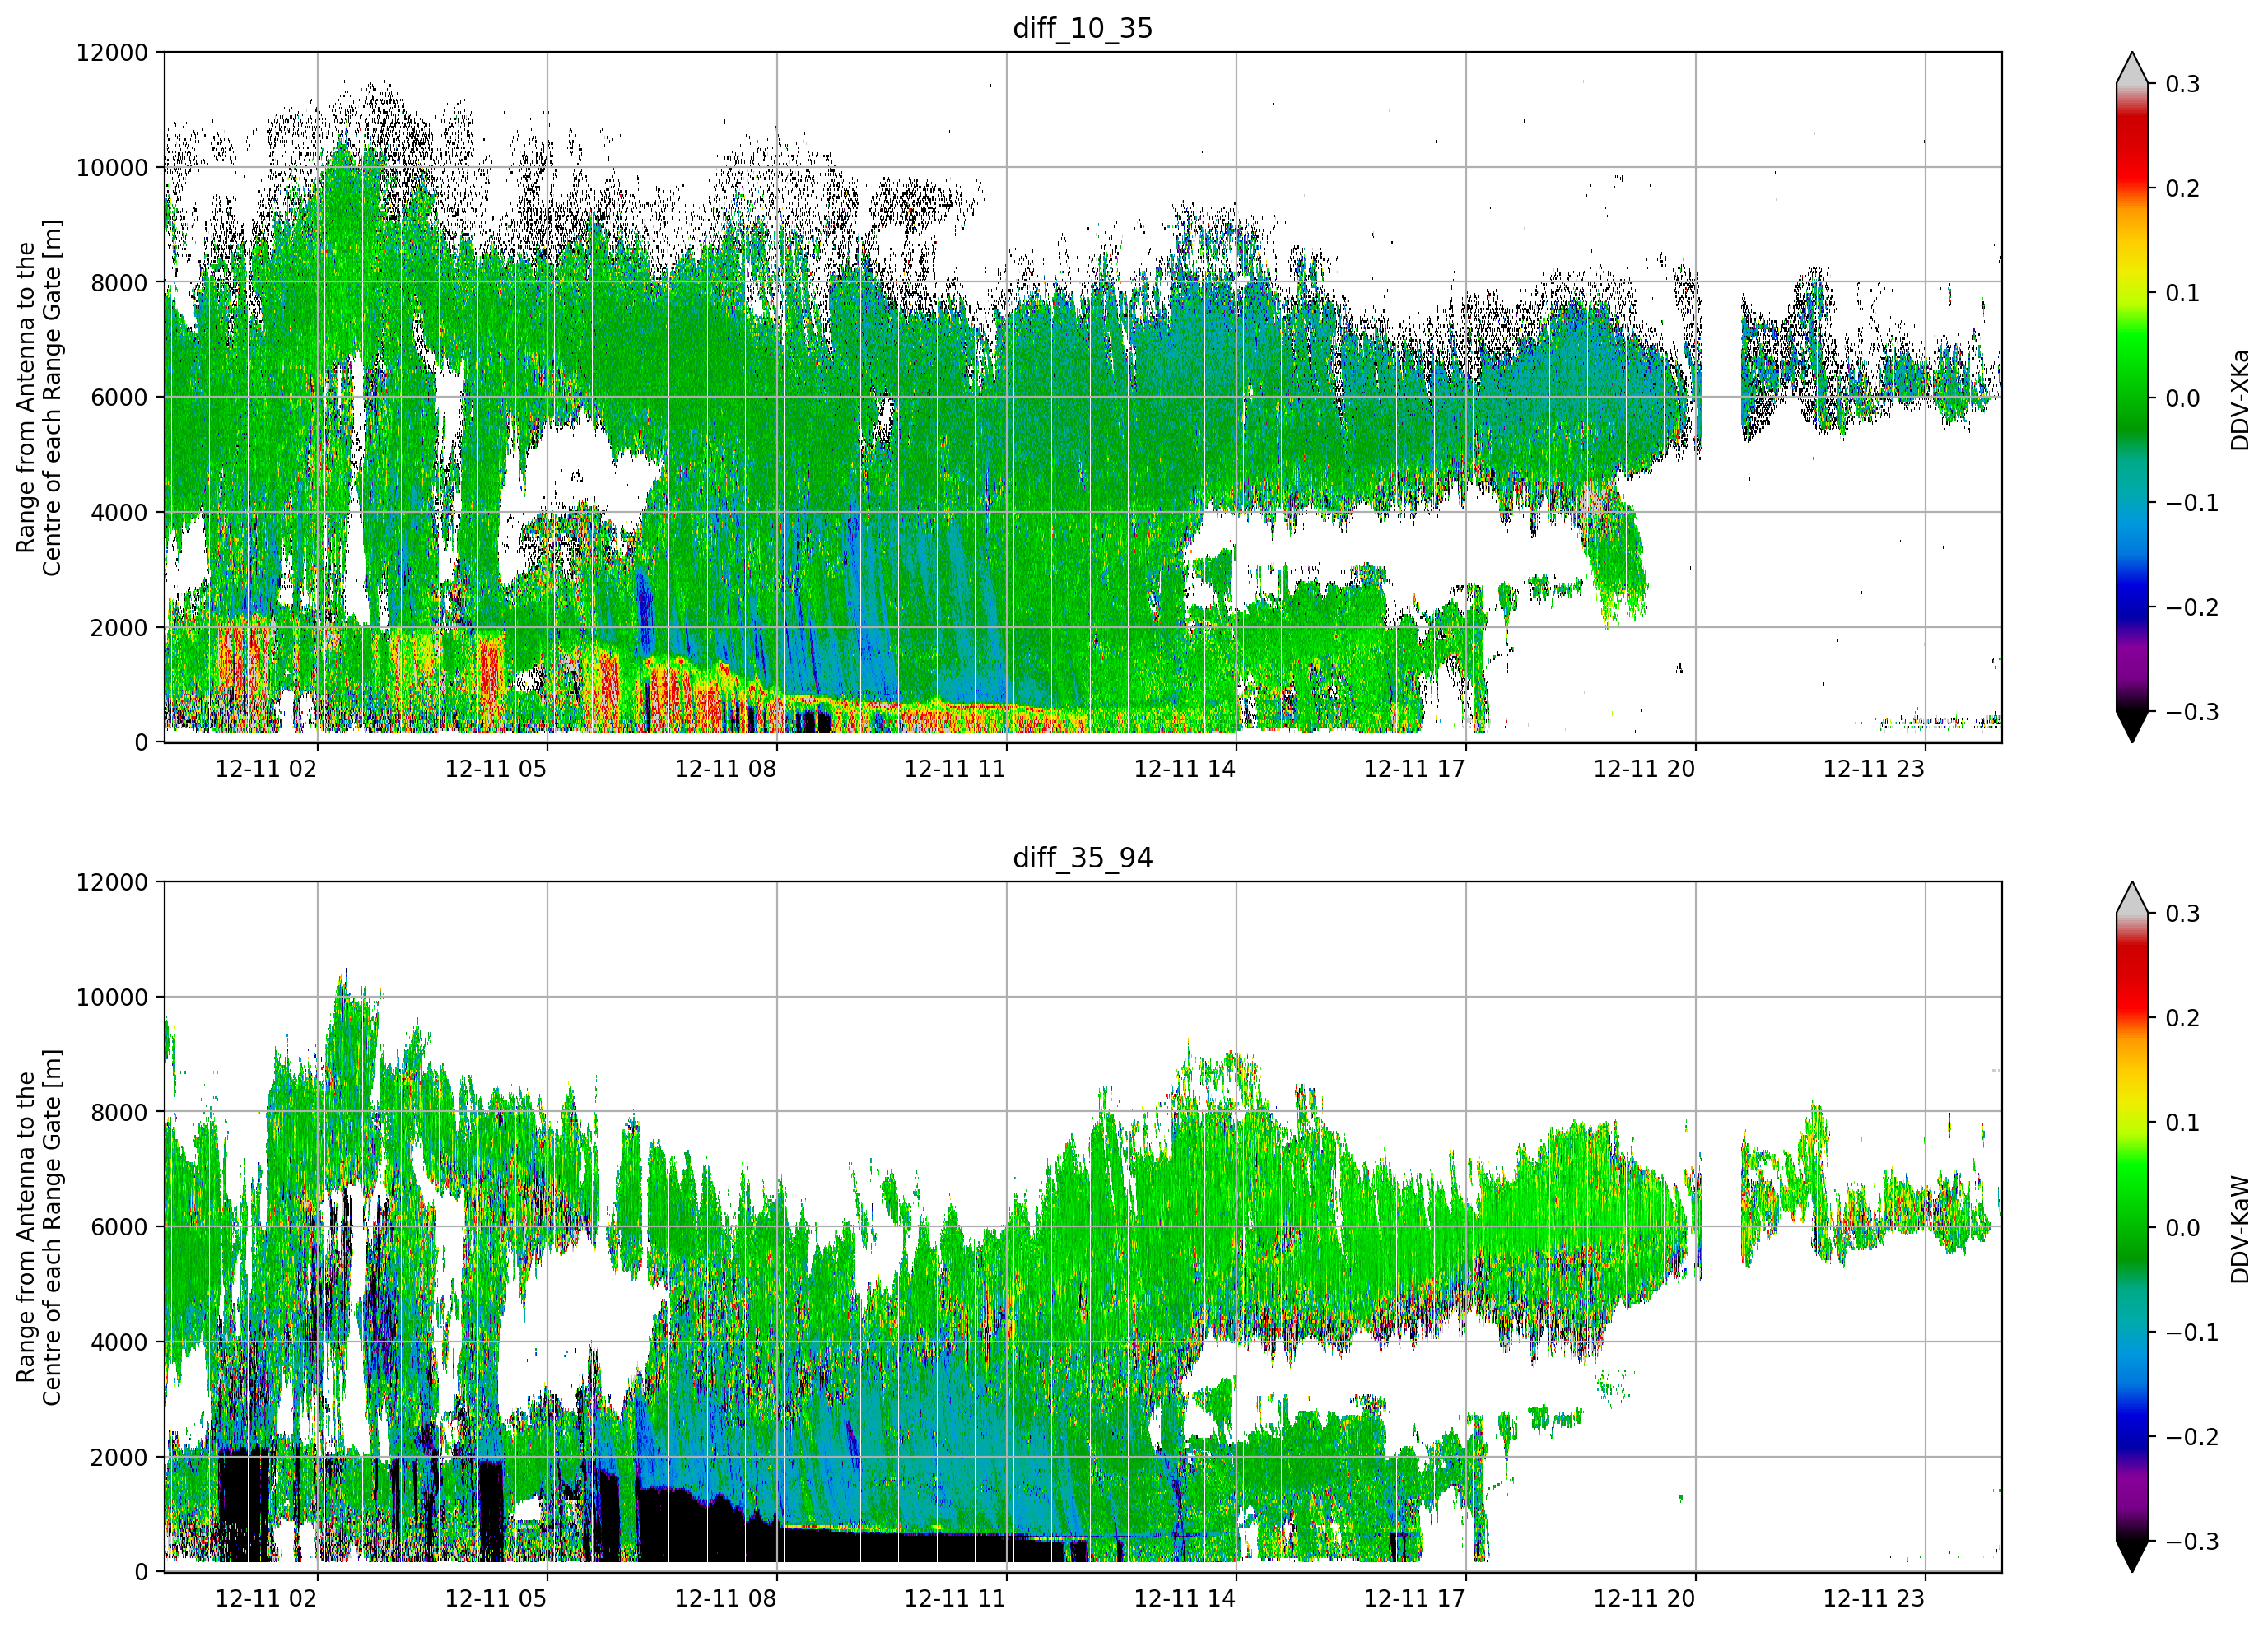This screenshot has width=2268, height=1628.
Task: Click the 0.2 tick on DDV-KaW colorbar
Action: tap(2182, 1018)
